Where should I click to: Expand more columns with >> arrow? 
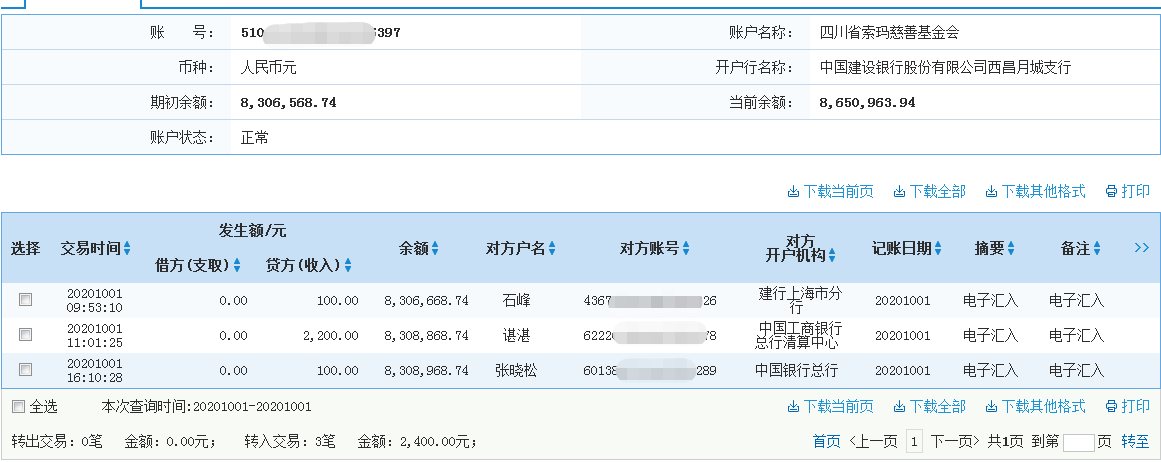[x=1142, y=248]
